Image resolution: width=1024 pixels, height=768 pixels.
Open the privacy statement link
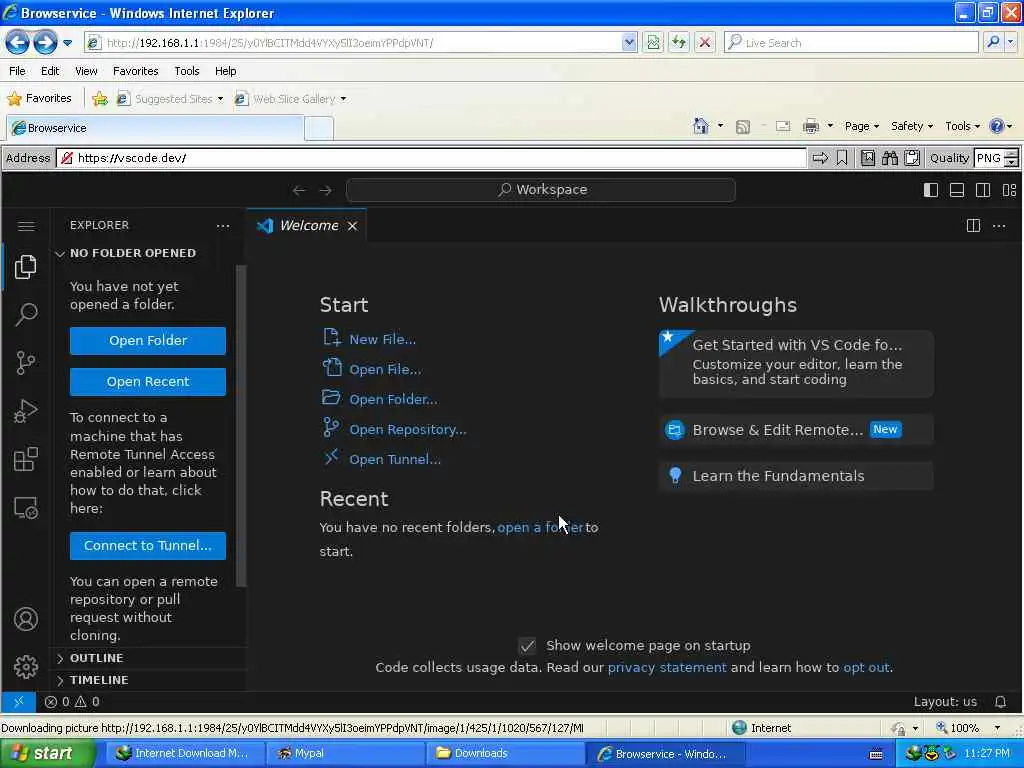coord(667,667)
